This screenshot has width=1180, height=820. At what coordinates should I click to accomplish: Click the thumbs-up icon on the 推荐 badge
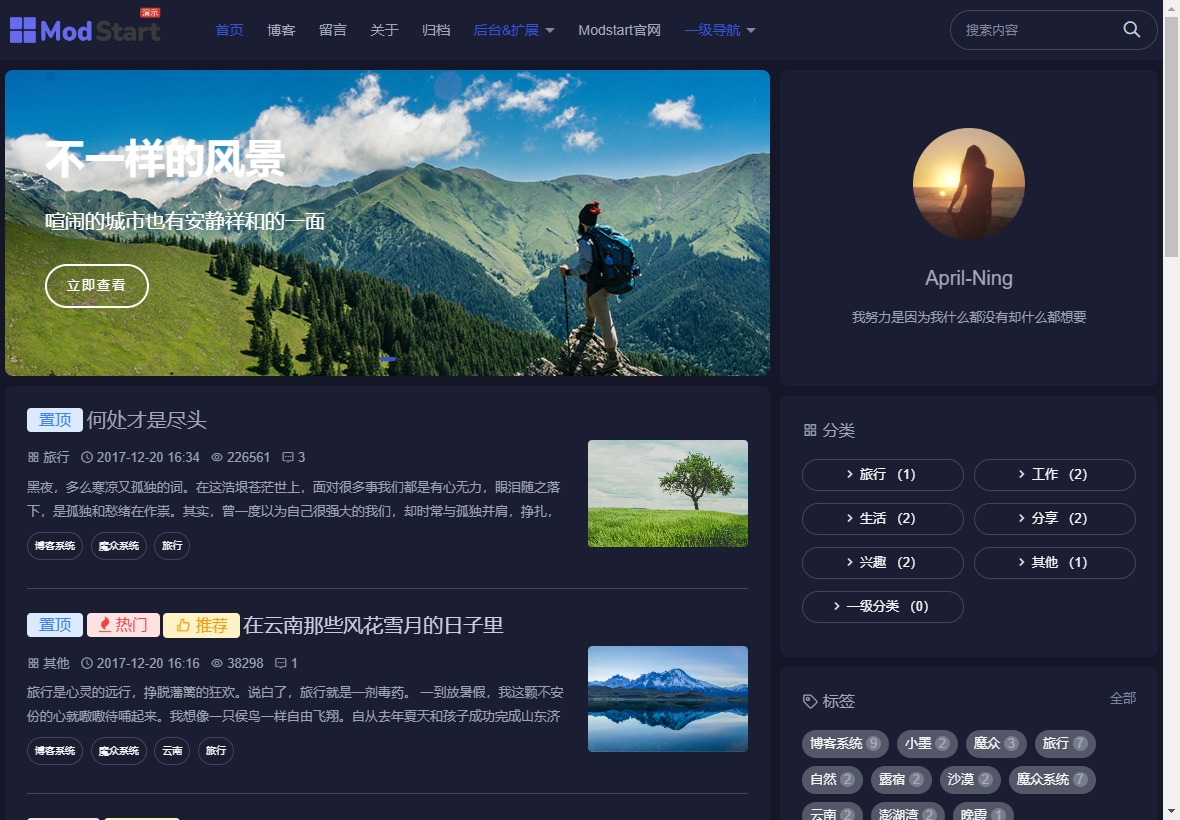[184, 625]
